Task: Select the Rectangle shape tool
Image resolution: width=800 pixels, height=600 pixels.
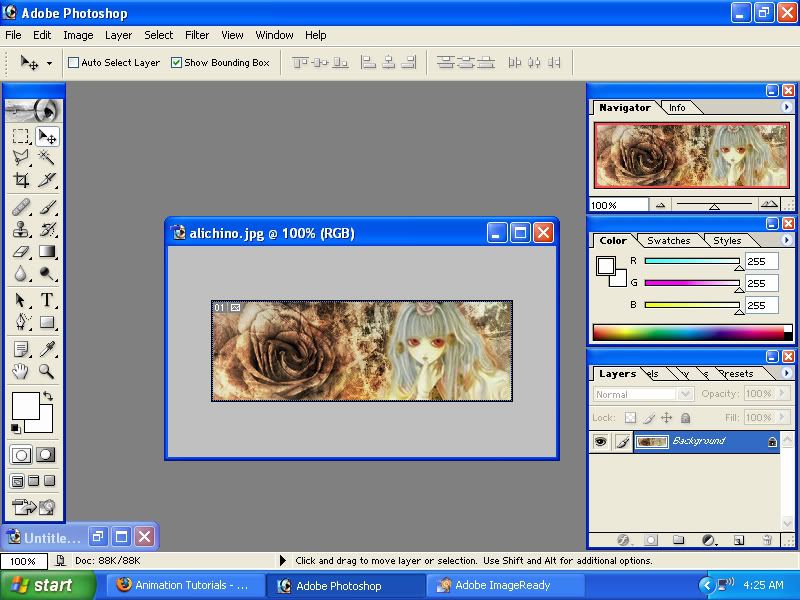Action: click(x=47, y=322)
